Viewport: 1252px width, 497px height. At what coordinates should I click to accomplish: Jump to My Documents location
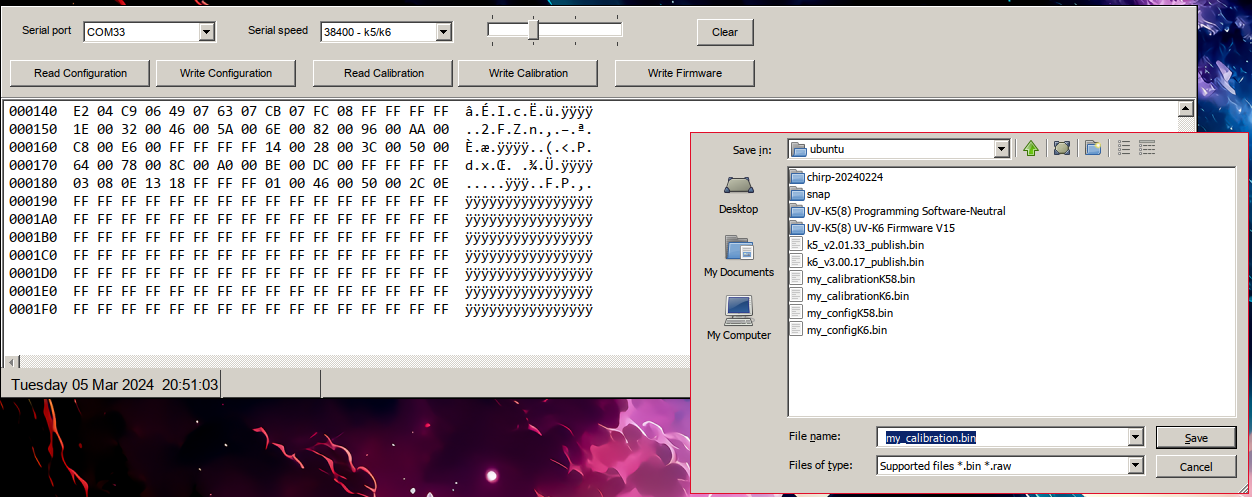pyautogui.click(x=738, y=257)
